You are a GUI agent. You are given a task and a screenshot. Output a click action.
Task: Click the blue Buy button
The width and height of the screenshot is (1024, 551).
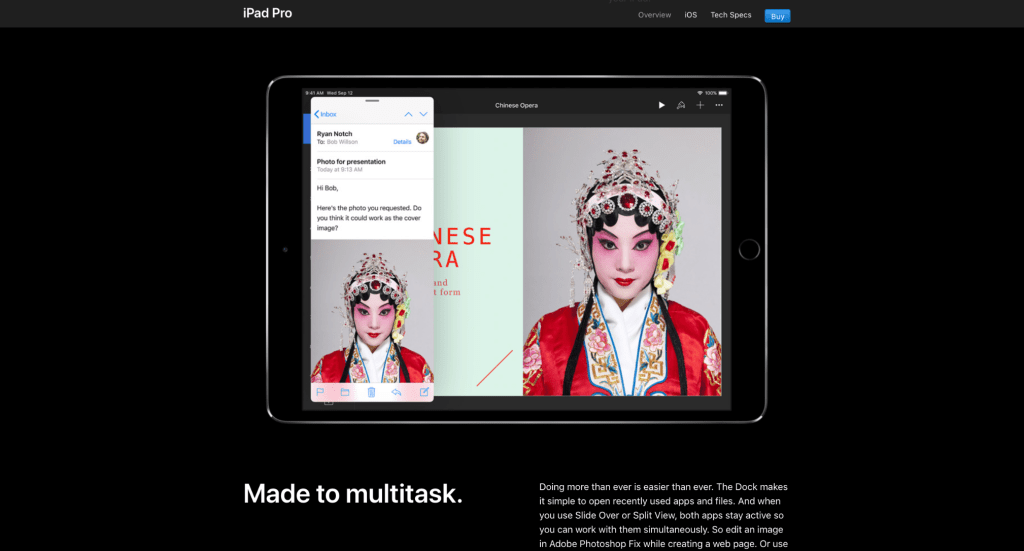pos(776,15)
